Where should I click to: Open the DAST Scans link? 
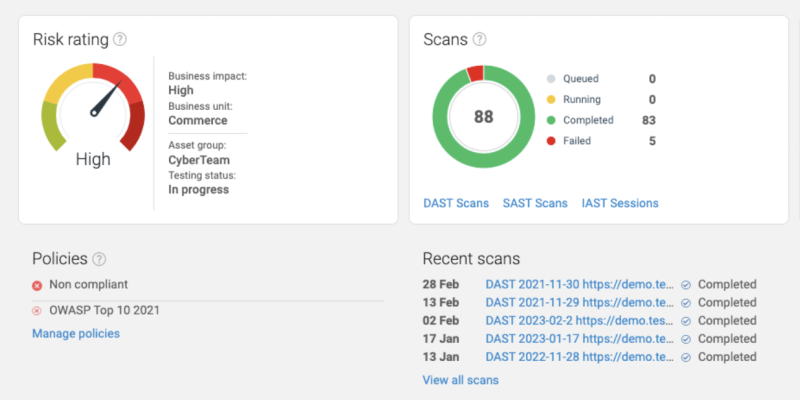coord(456,203)
